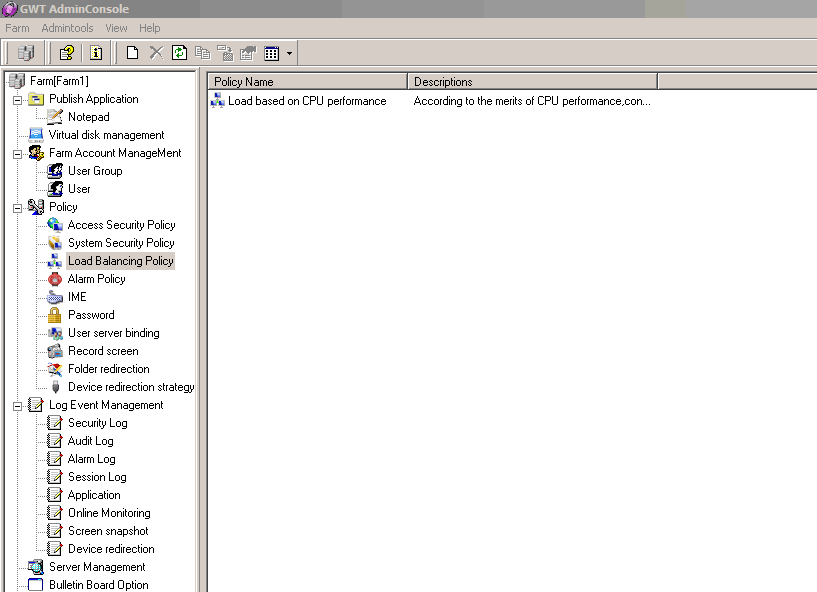Open the View menu
817x592 pixels.
116,28
